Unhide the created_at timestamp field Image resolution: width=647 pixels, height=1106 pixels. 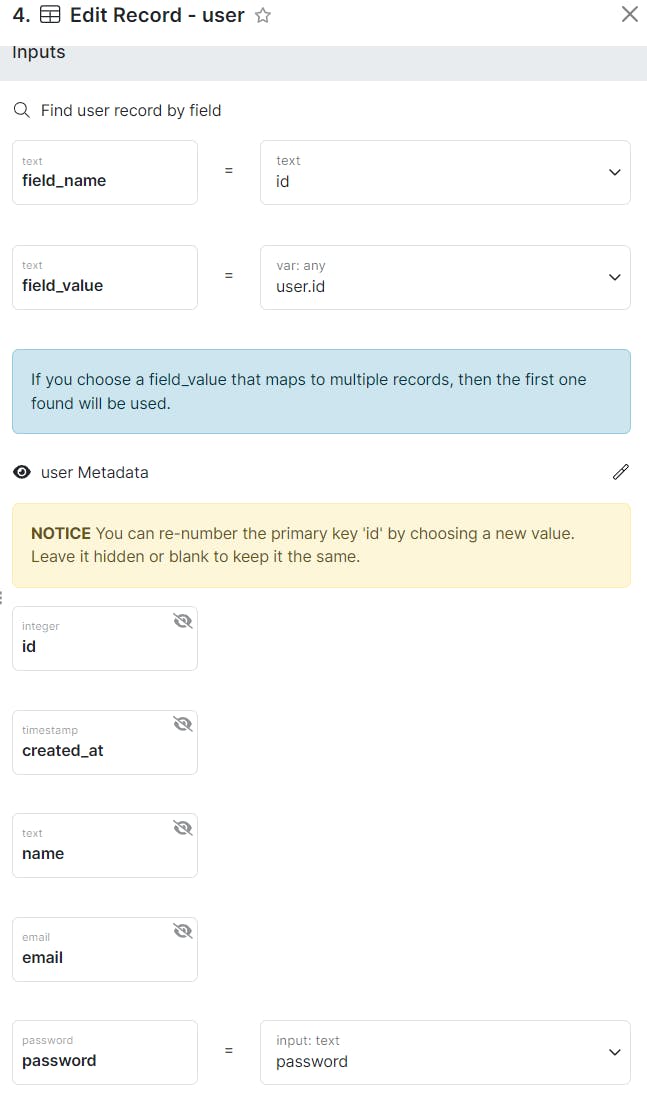click(182, 724)
